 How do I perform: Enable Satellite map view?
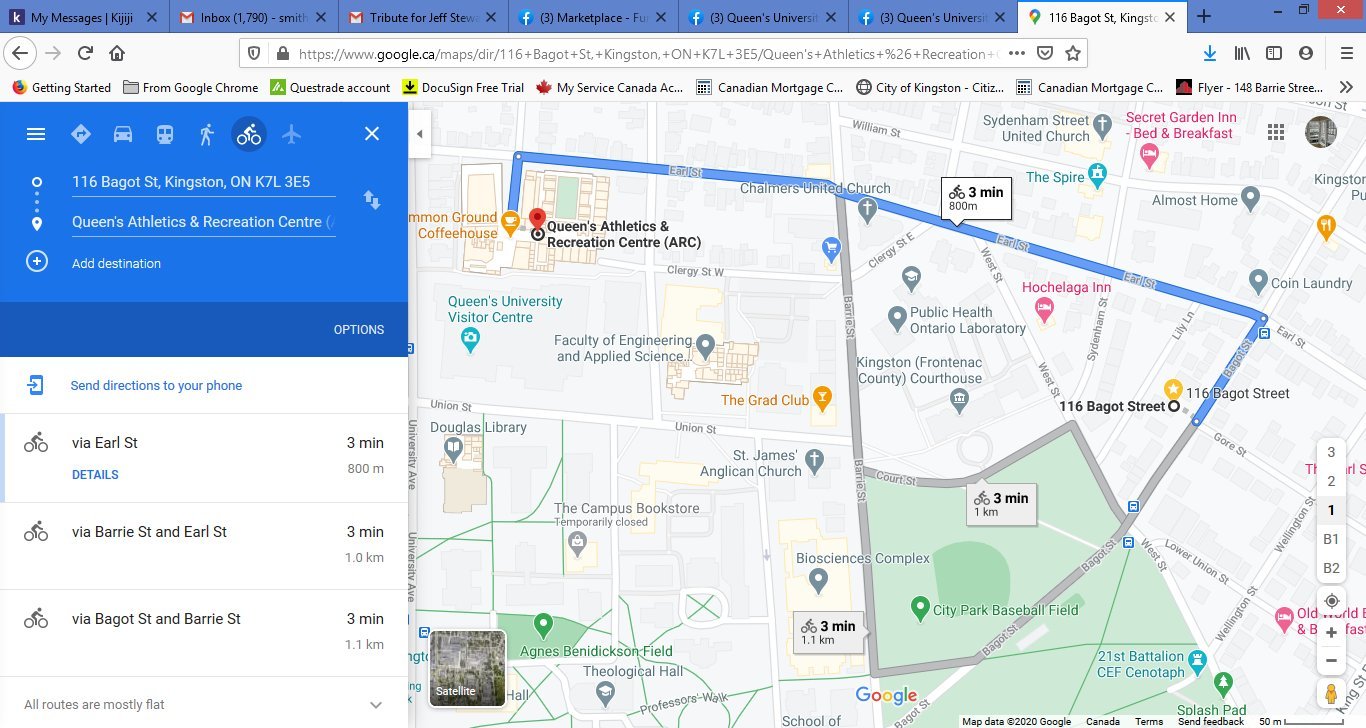(467, 667)
